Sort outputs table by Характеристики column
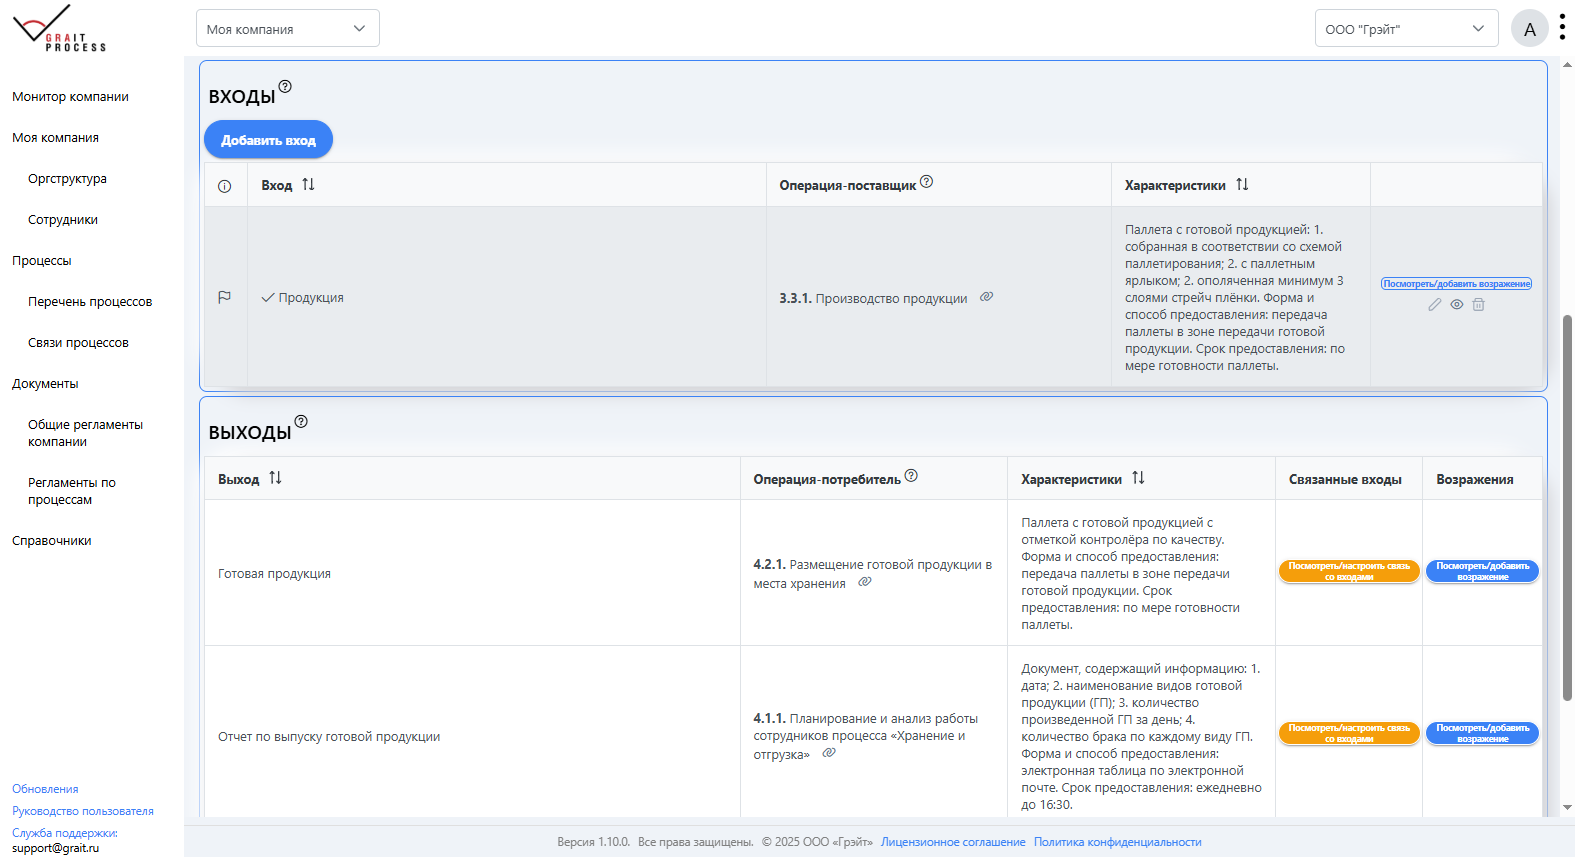The width and height of the screenshot is (1575, 857). click(1138, 478)
